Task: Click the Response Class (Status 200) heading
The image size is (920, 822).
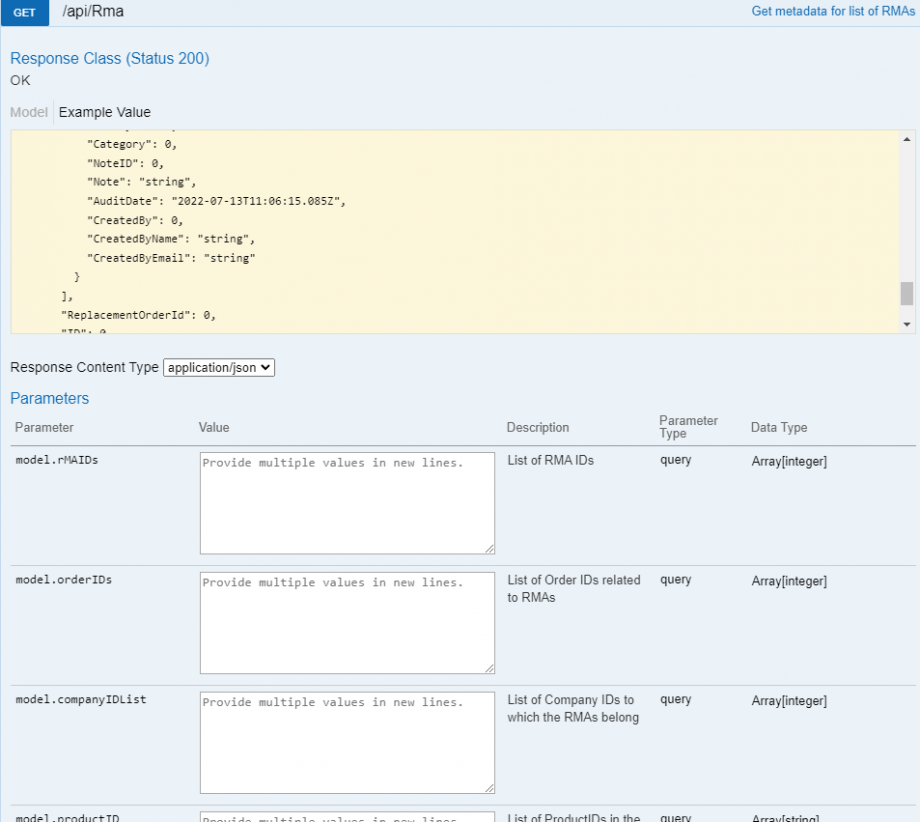Action: pos(110,59)
